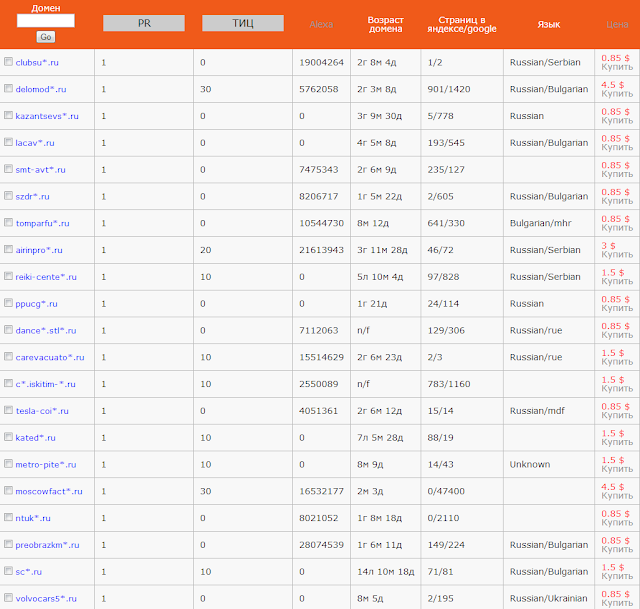This screenshot has width=640, height=609.
Task: Tick the checkbox for clubsu*.ru
Action: (8, 62)
